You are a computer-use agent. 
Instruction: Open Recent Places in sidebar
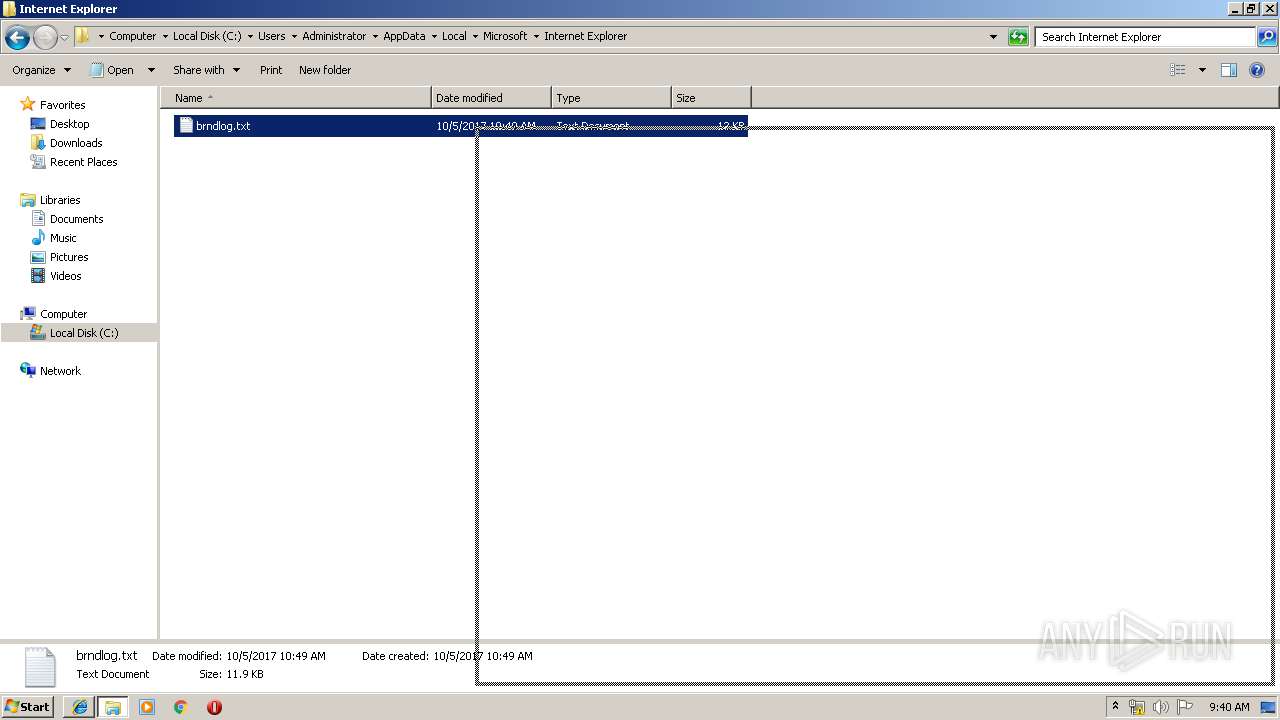pos(83,162)
